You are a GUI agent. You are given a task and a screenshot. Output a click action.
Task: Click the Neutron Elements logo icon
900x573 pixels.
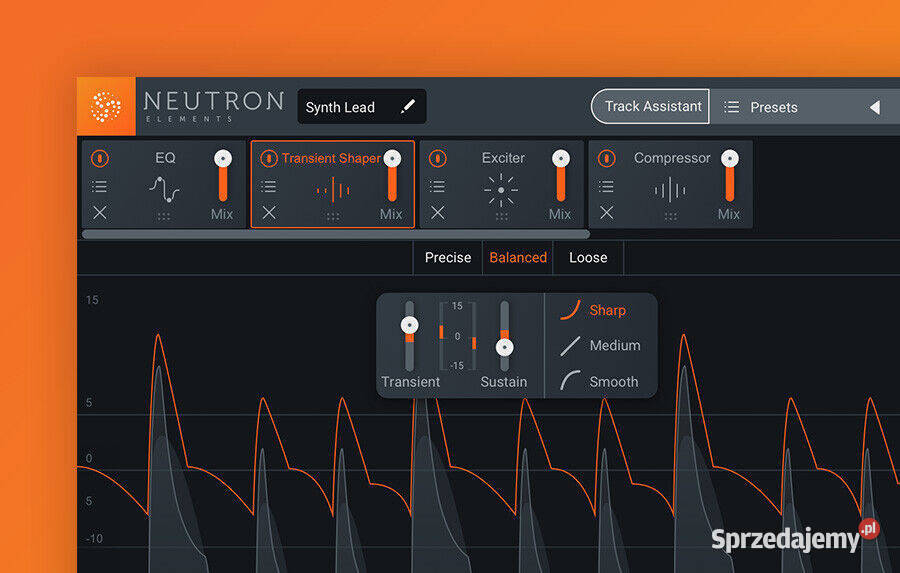pyautogui.click(x=106, y=106)
